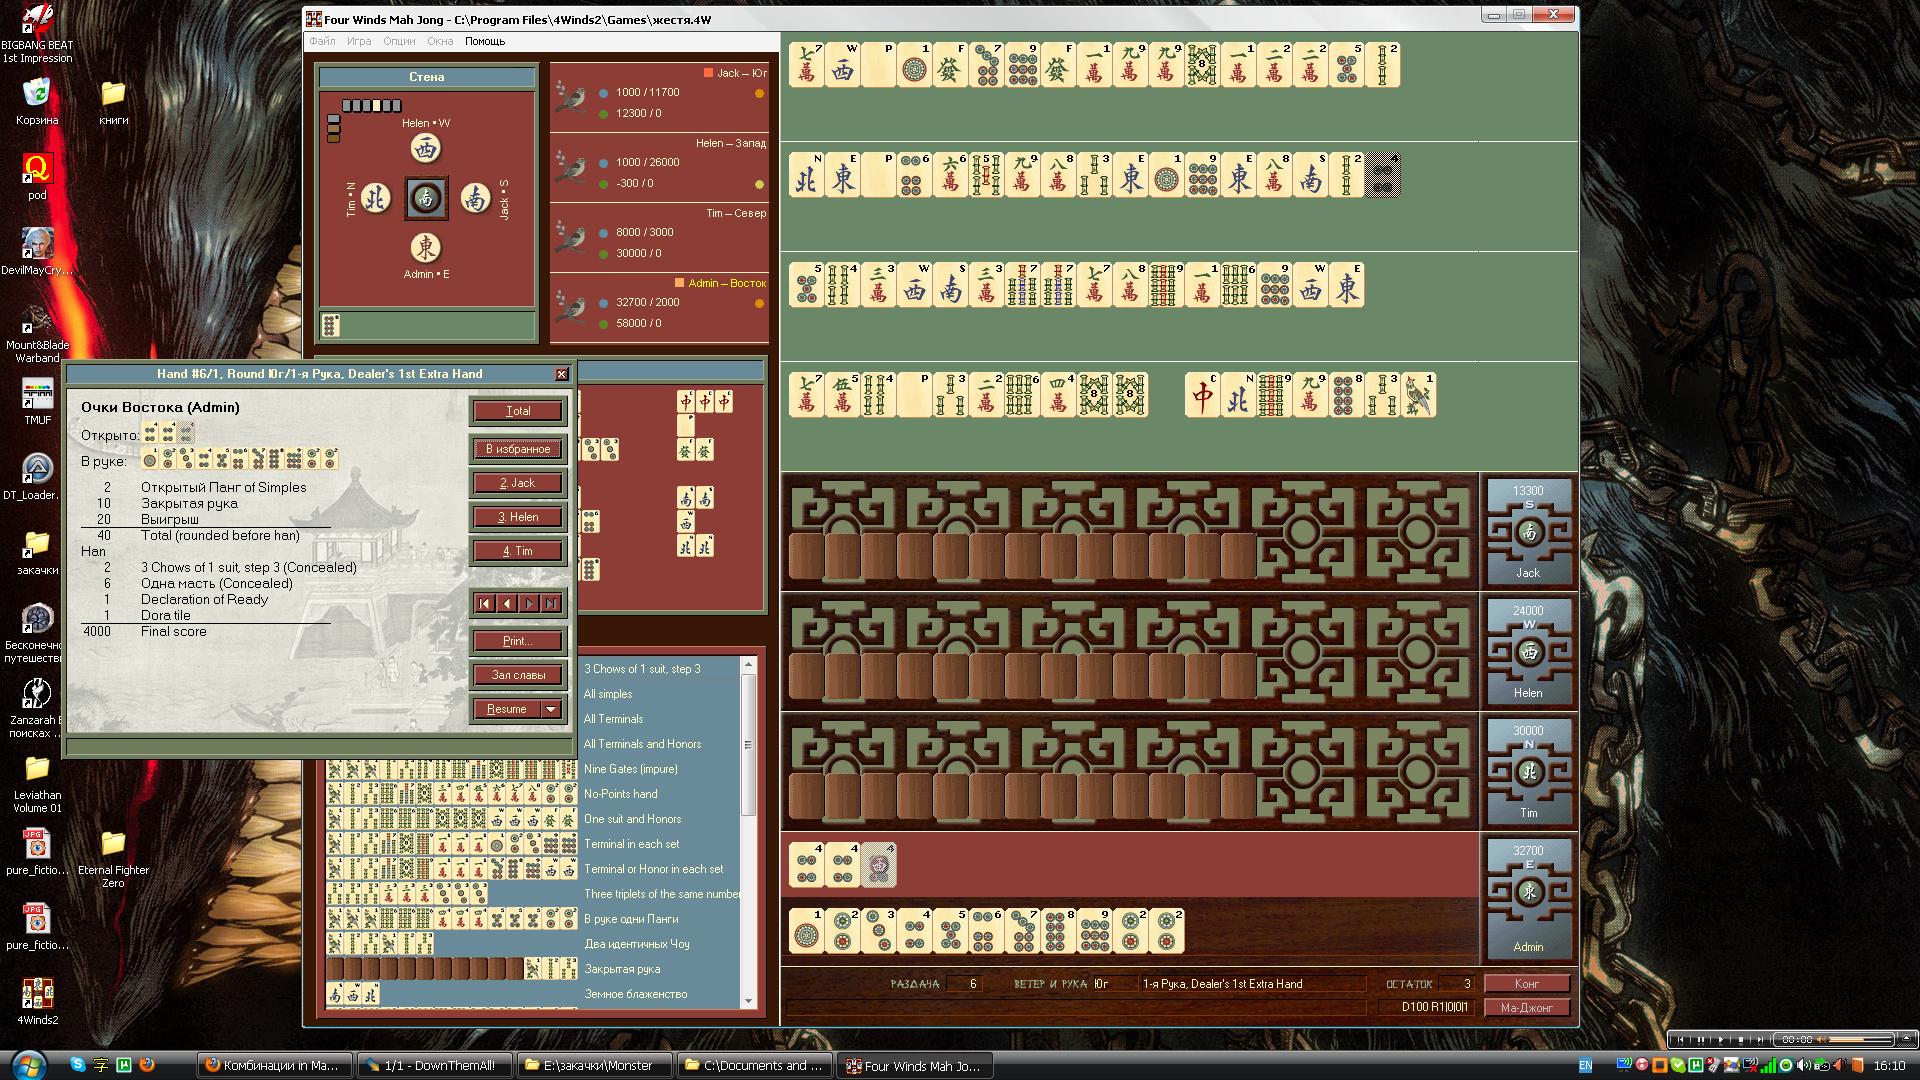The image size is (1920, 1080).
Task: Click the combinations list scrollbar thumb
Action: [748, 744]
